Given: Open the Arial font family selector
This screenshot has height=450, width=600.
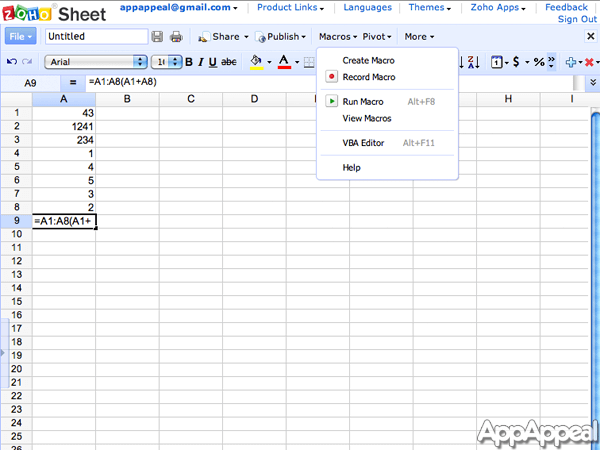Looking at the screenshot, I should [x=96, y=62].
